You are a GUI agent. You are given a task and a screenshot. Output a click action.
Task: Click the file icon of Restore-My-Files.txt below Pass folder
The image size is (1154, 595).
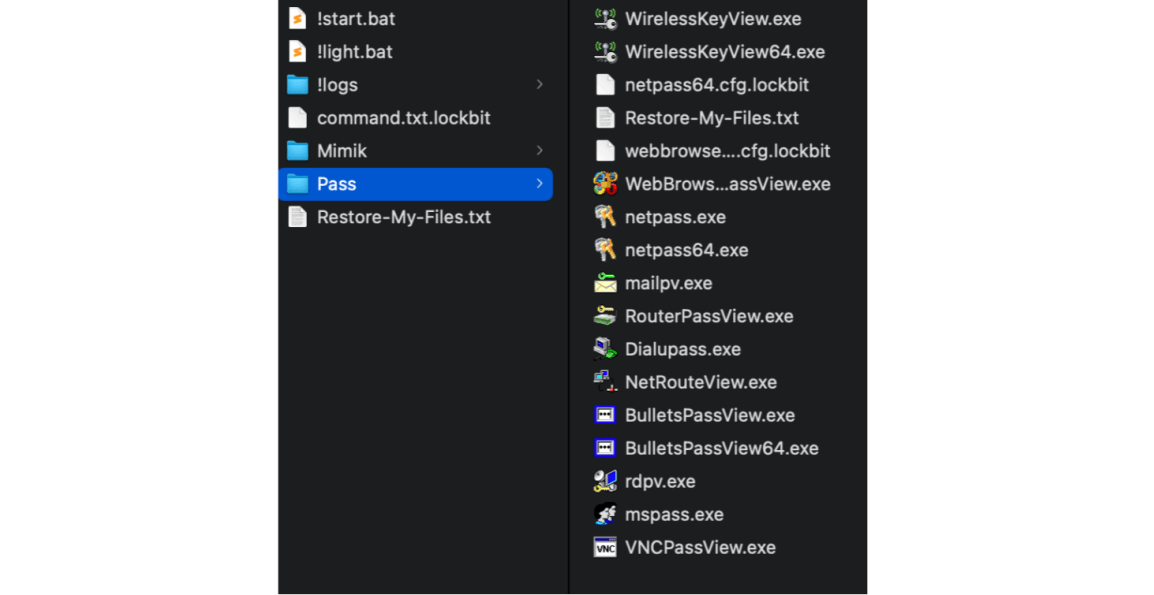pyautogui.click(x=297, y=217)
